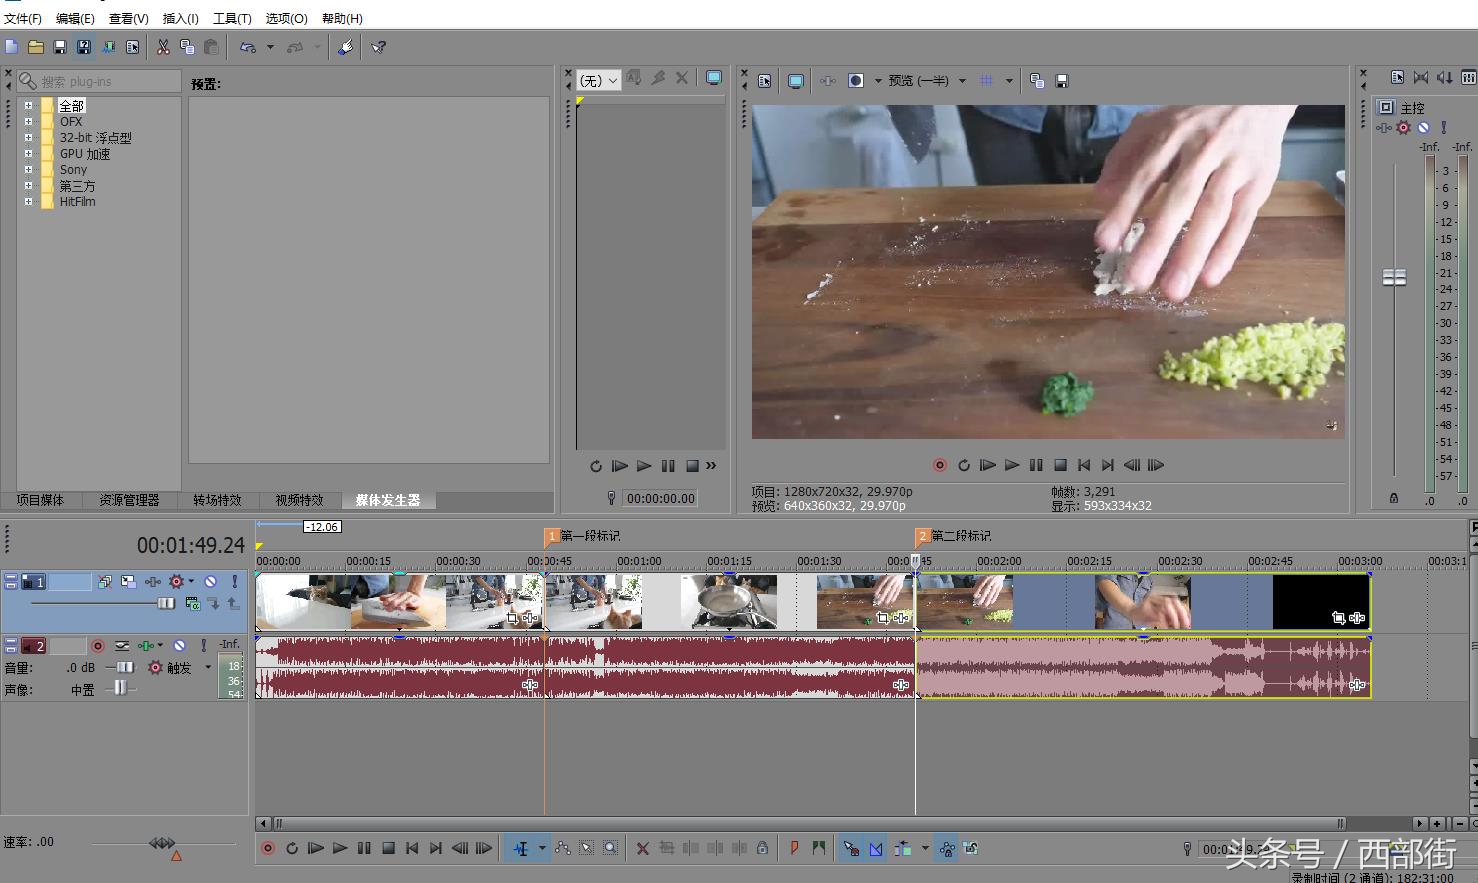Viewport: 1478px width, 883px height.
Task: Open the (无) preset dropdown in trimmer
Action: coord(613,81)
